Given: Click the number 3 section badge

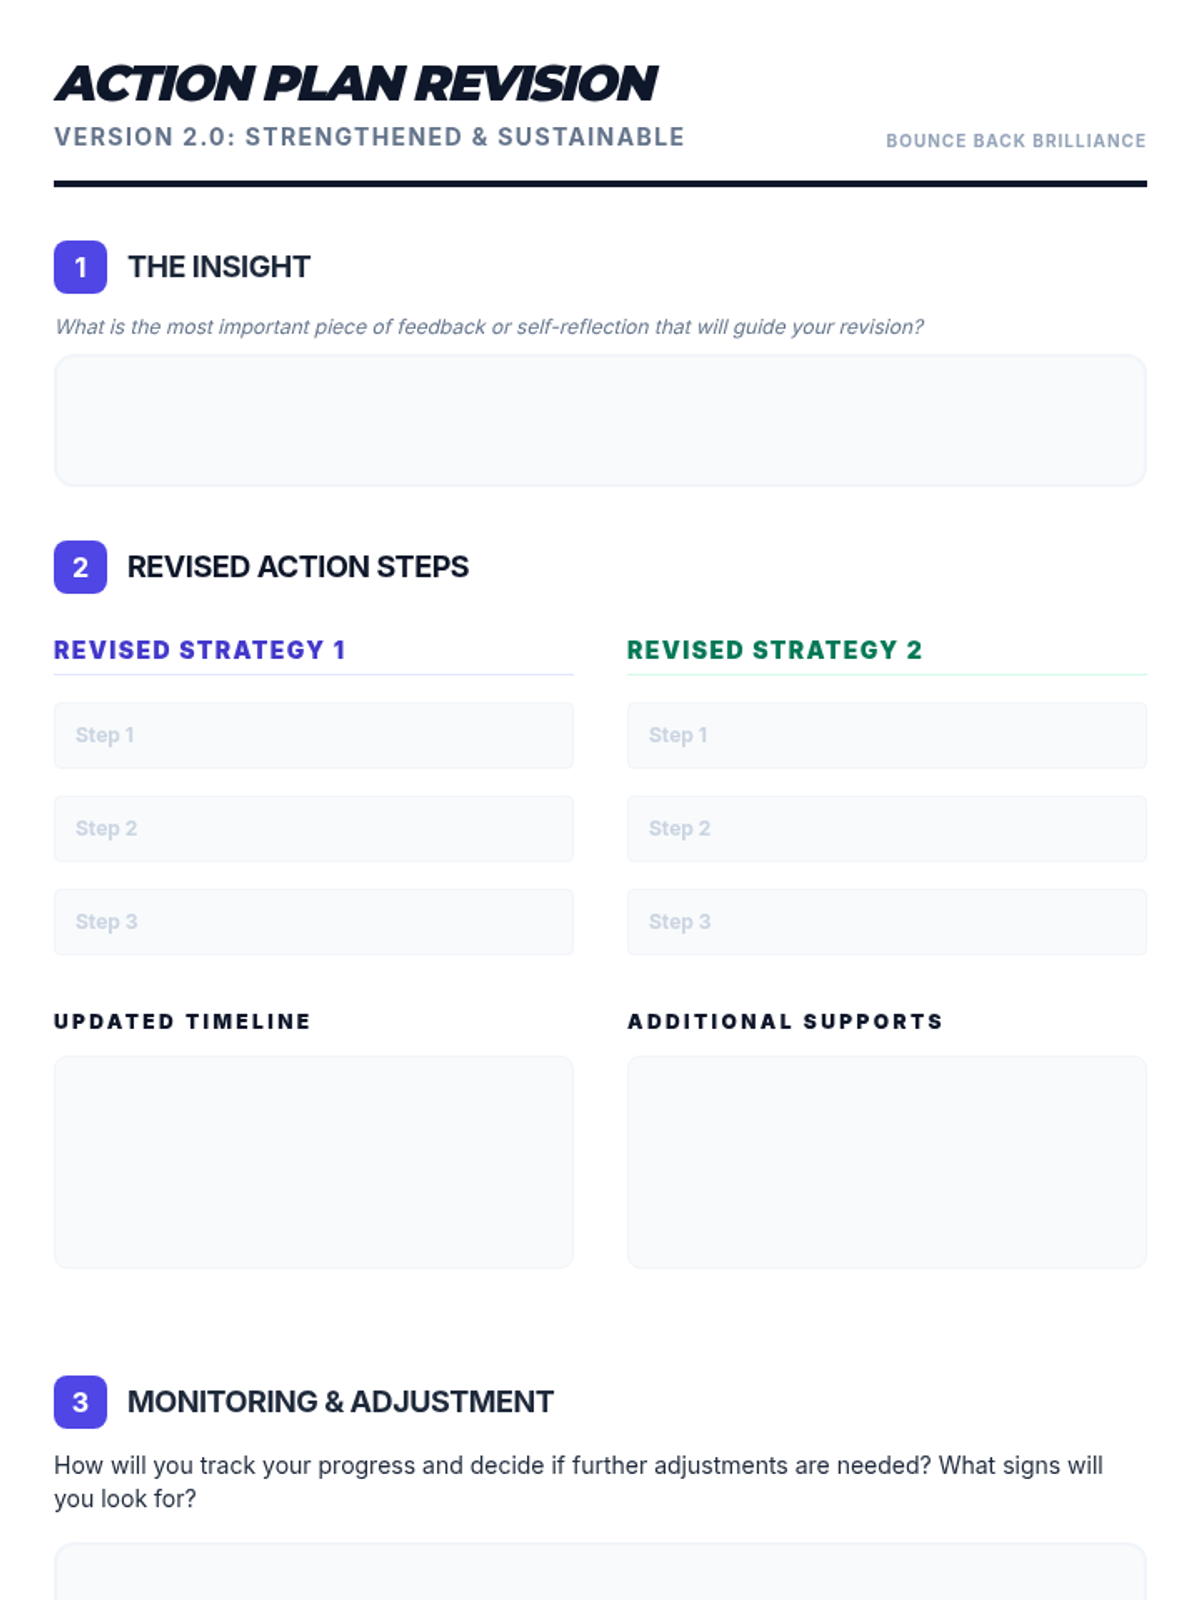Looking at the screenshot, I should (80, 1402).
